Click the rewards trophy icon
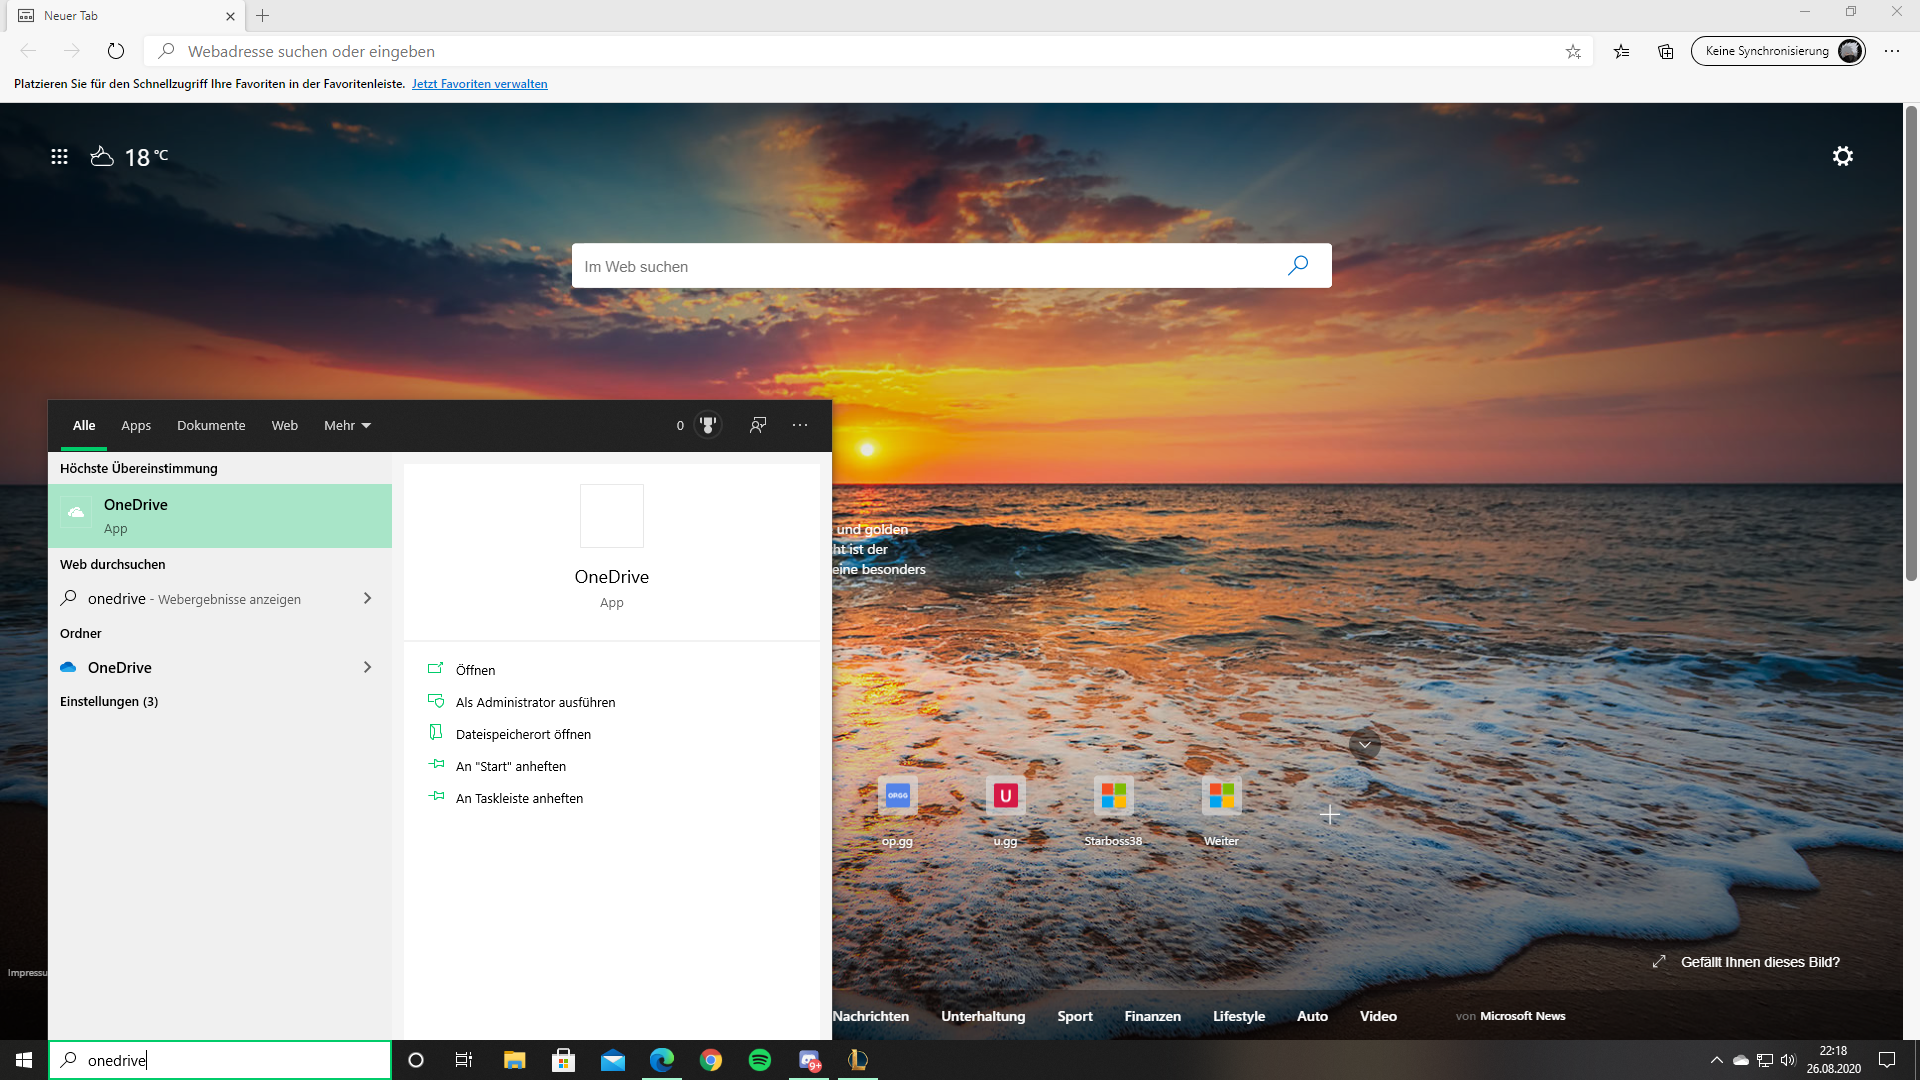Screen dimensions: 1920x1080 [x=708, y=425]
